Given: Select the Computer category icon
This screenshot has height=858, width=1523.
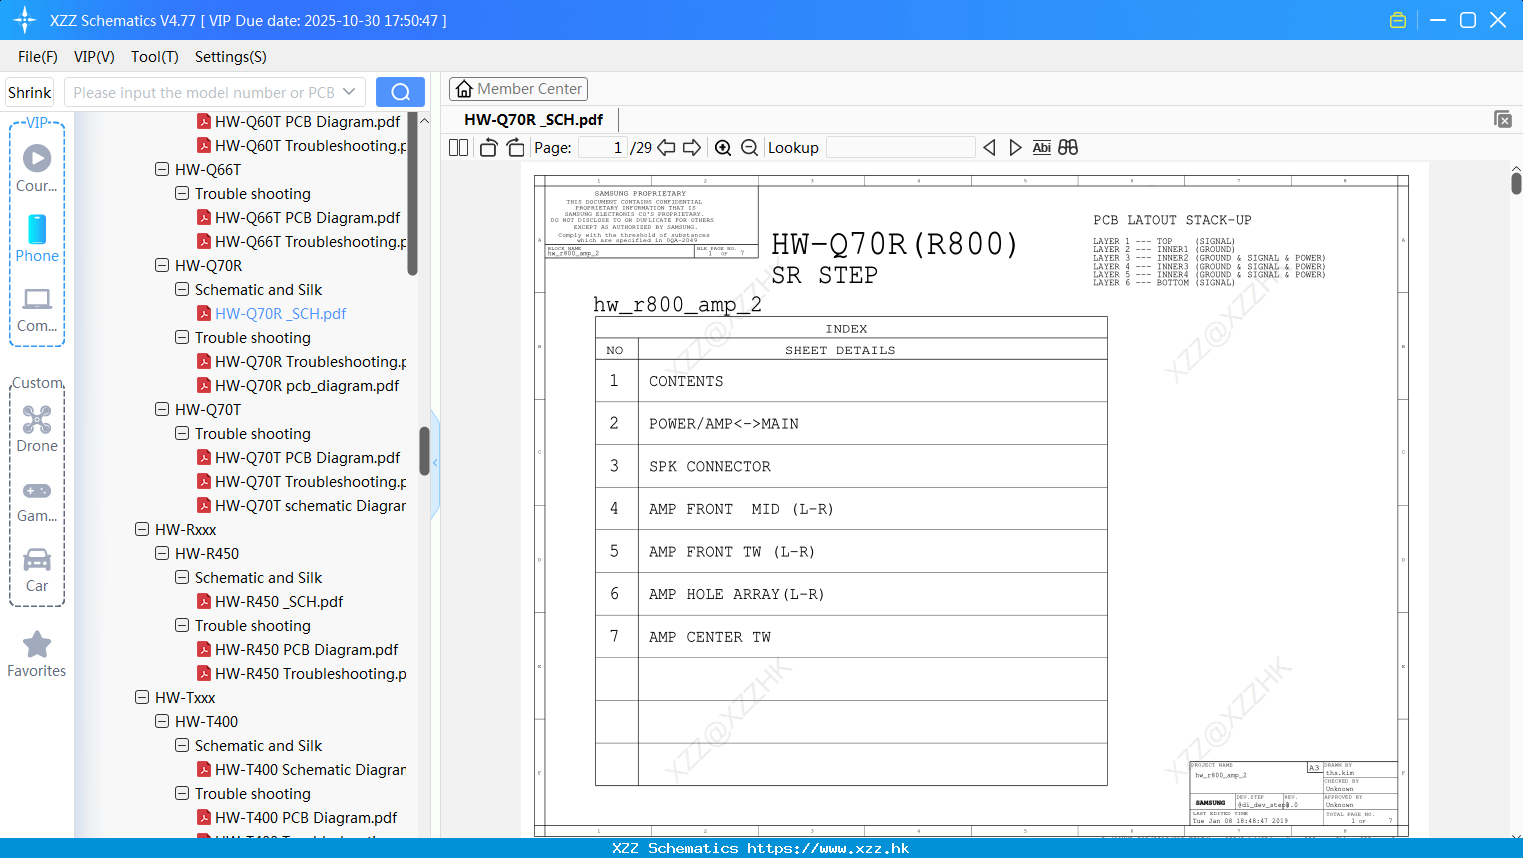Looking at the screenshot, I should click(x=37, y=309).
